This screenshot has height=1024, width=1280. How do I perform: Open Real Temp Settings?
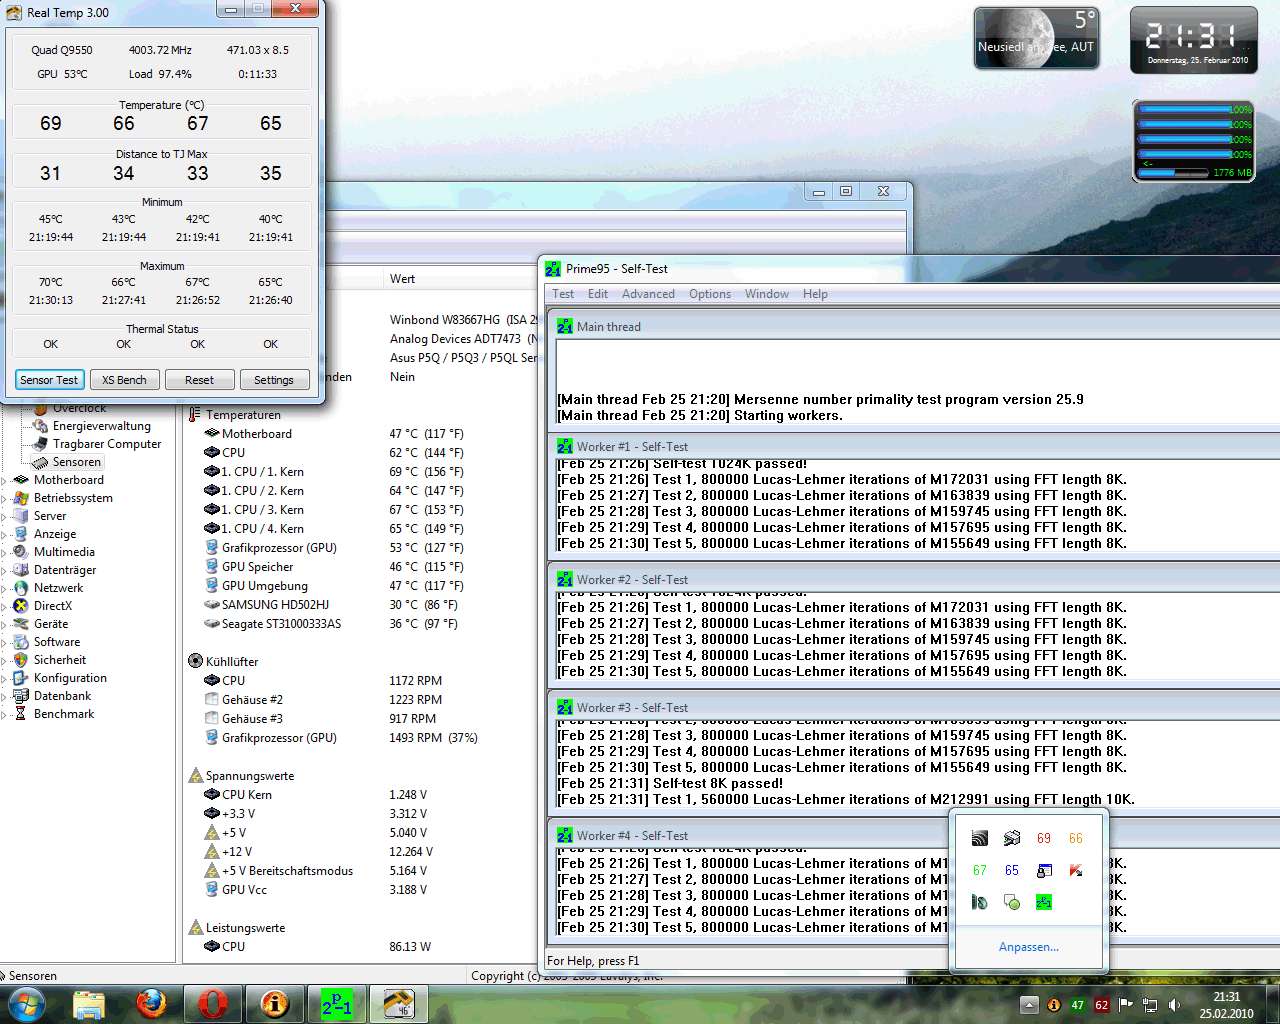274,380
